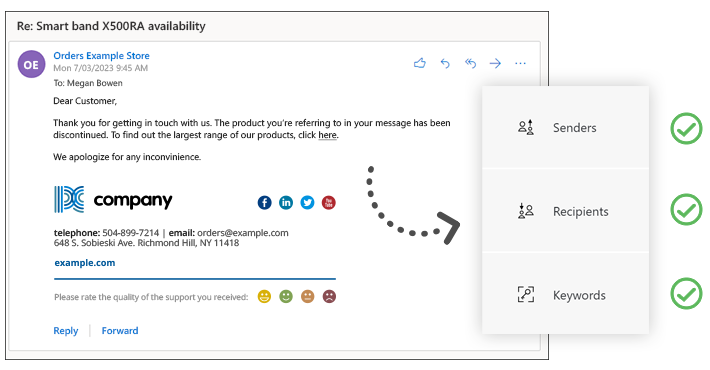Click the subject 'Re: Smart band X500RA availability'
This screenshot has height=370, width=710.
[x=111, y=26]
